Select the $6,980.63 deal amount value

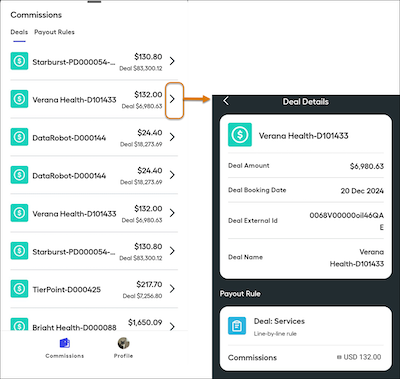pyautogui.click(x=367, y=166)
